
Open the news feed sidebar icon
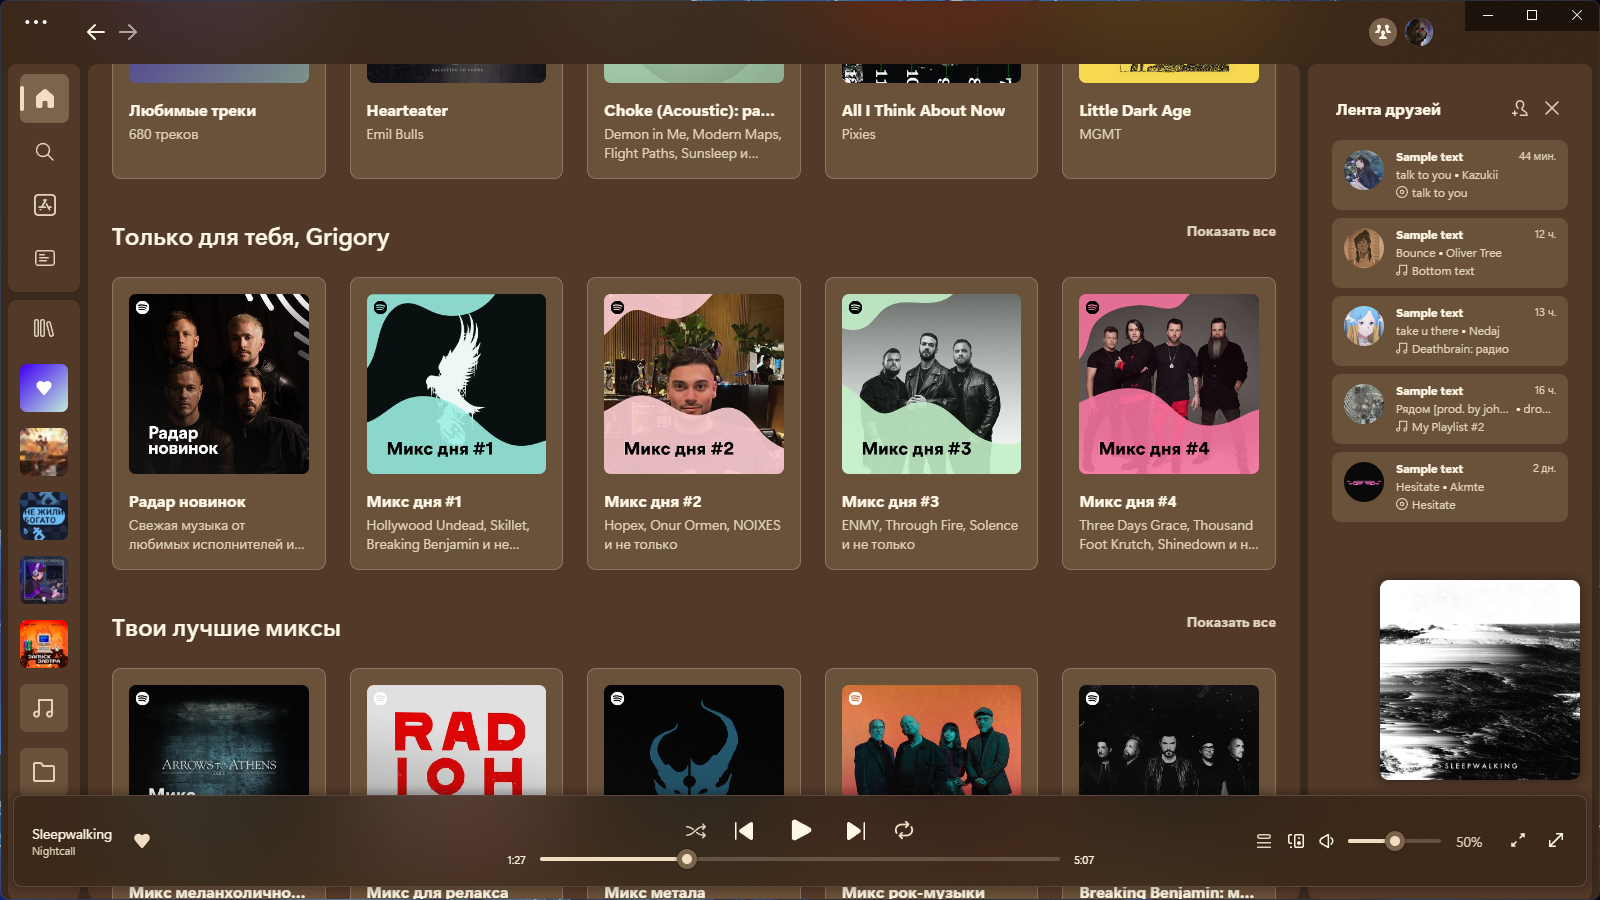(44, 258)
